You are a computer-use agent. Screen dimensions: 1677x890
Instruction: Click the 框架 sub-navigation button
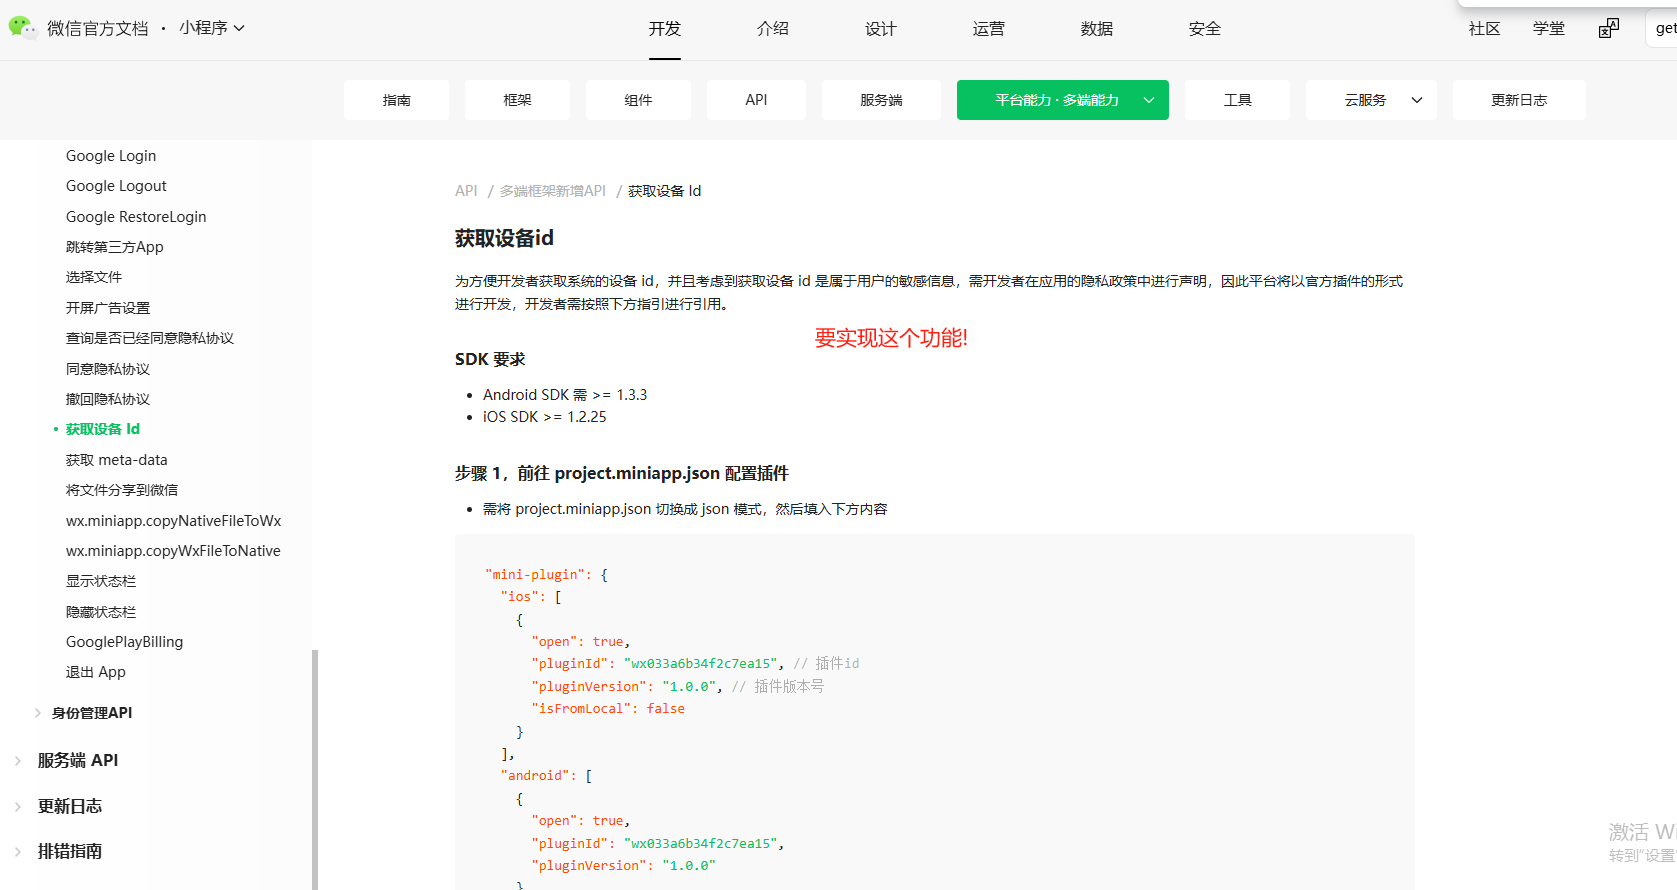click(517, 100)
